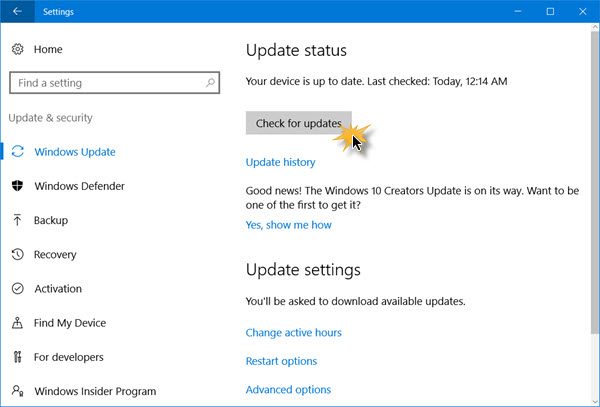Click the scrollbar up arrow

pyautogui.click(x=595, y=27)
